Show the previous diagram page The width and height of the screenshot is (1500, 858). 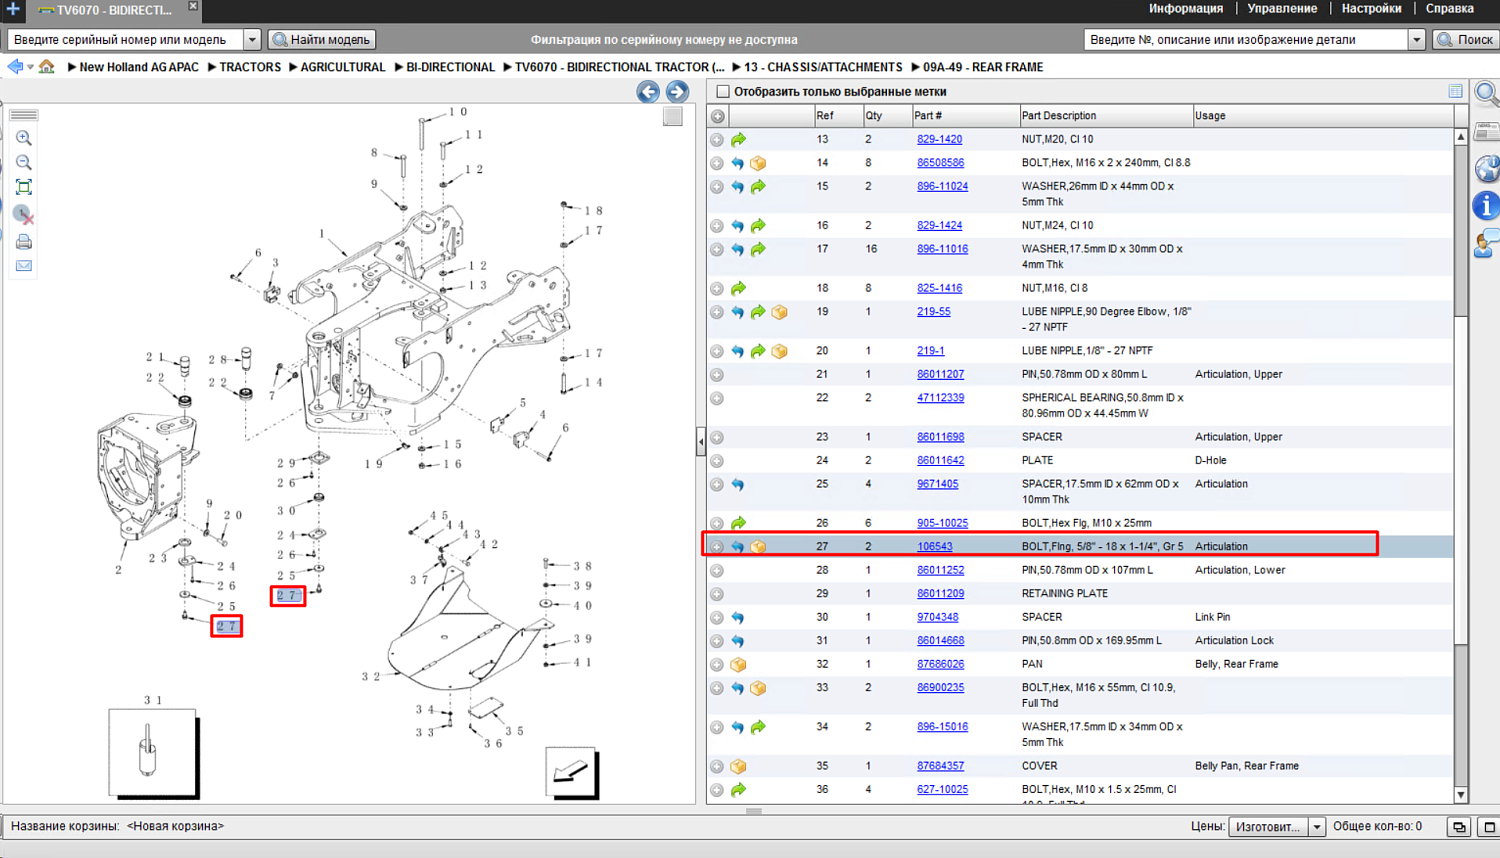[648, 92]
